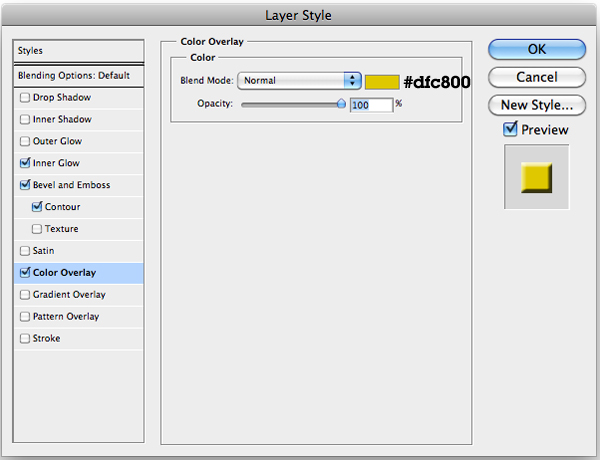Open Blending Options: Default
The width and height of the screenshot is (600, 460).
(x=78, y=75)
